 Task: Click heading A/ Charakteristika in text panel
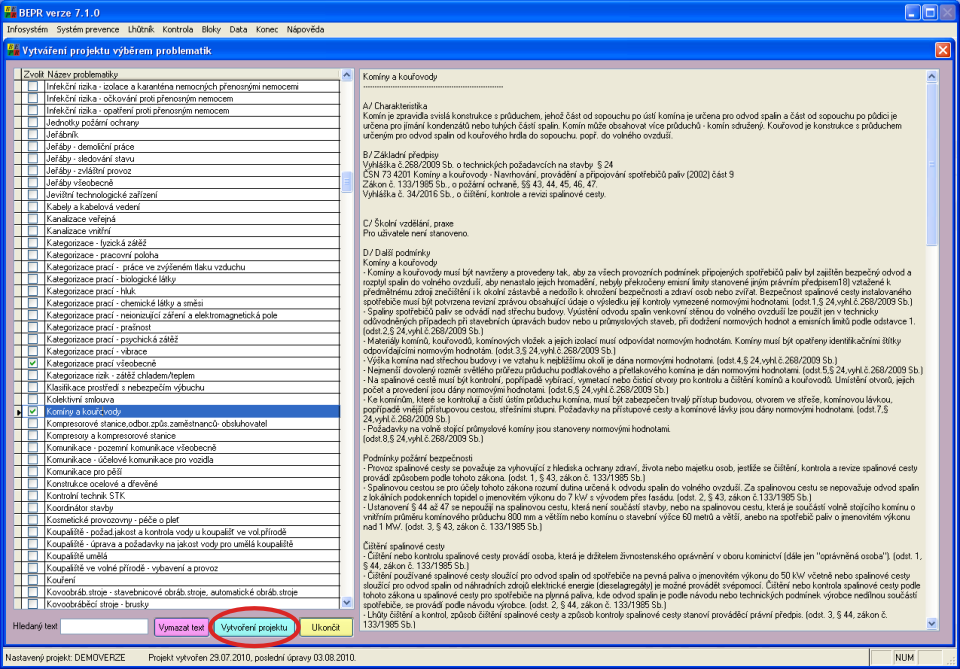coord(395,106)
